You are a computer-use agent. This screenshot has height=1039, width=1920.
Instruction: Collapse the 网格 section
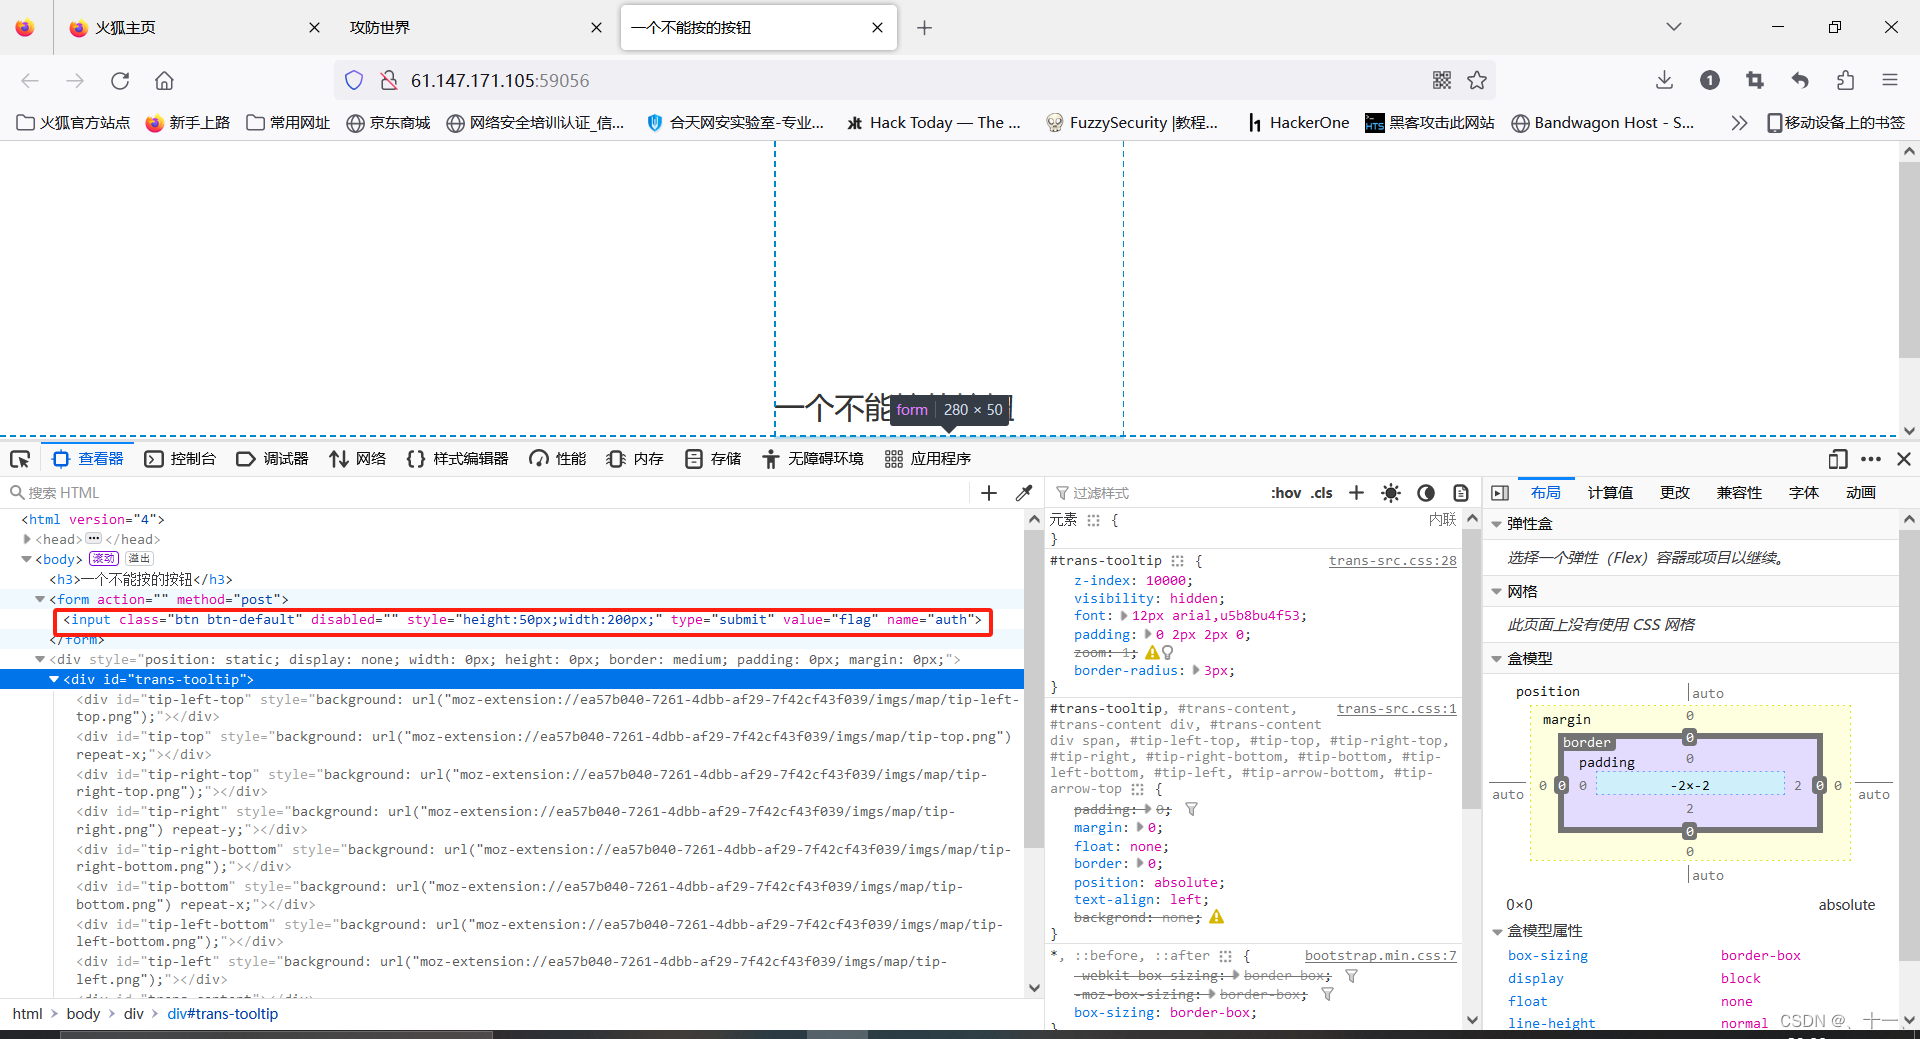pyautogui.click(x=1496, y=592)
